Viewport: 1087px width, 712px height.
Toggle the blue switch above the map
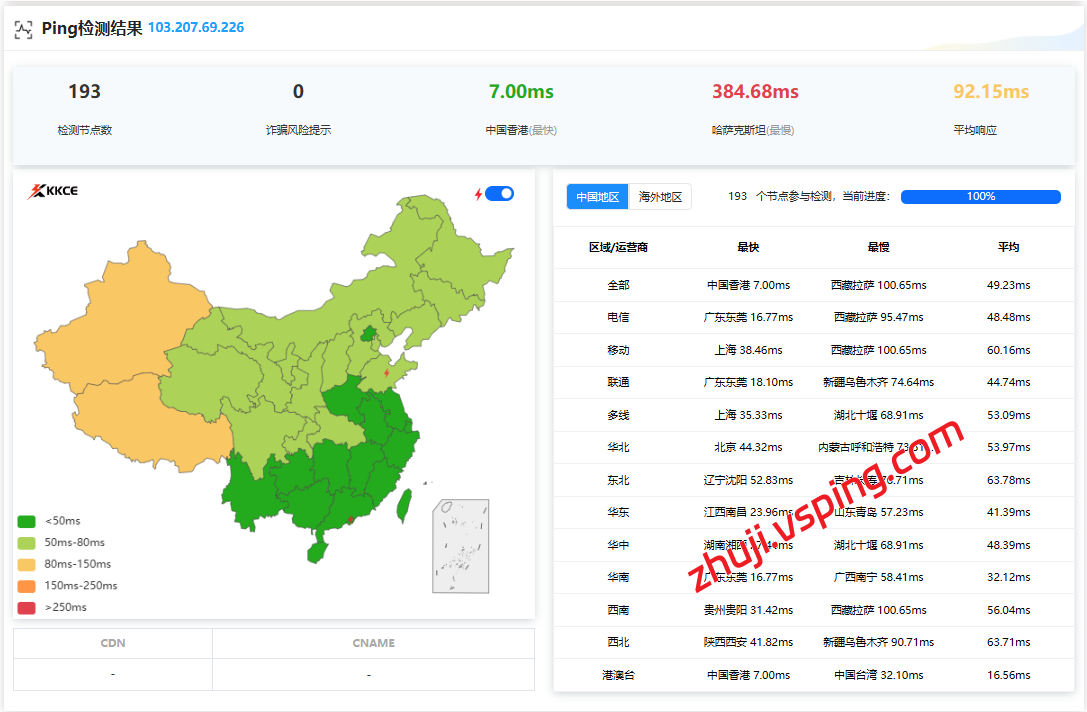pyautogui.click(x=500, y=194)
